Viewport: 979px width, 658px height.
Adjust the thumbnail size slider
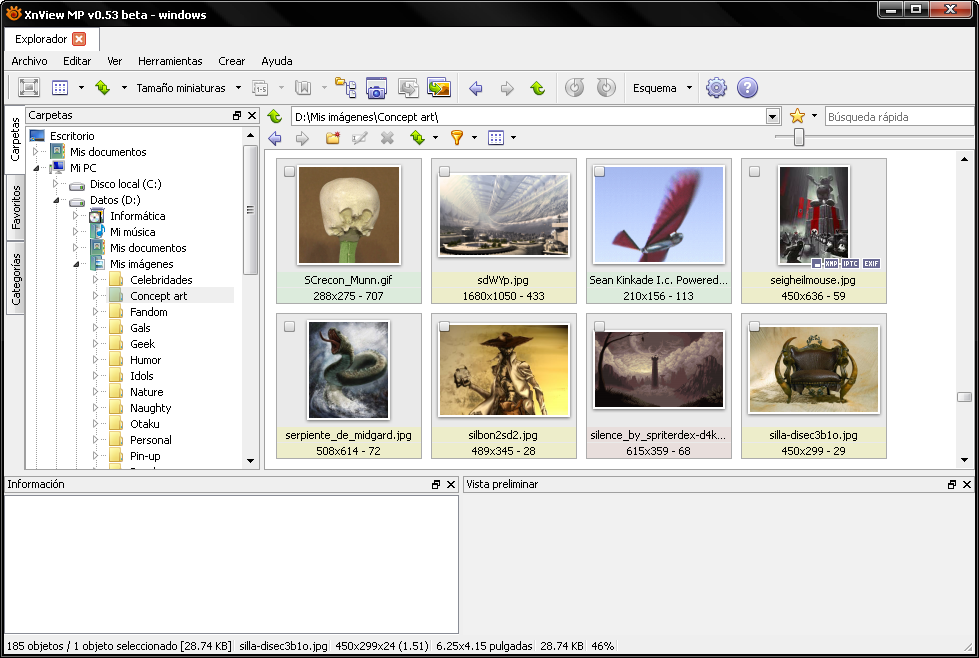(799, 137)
